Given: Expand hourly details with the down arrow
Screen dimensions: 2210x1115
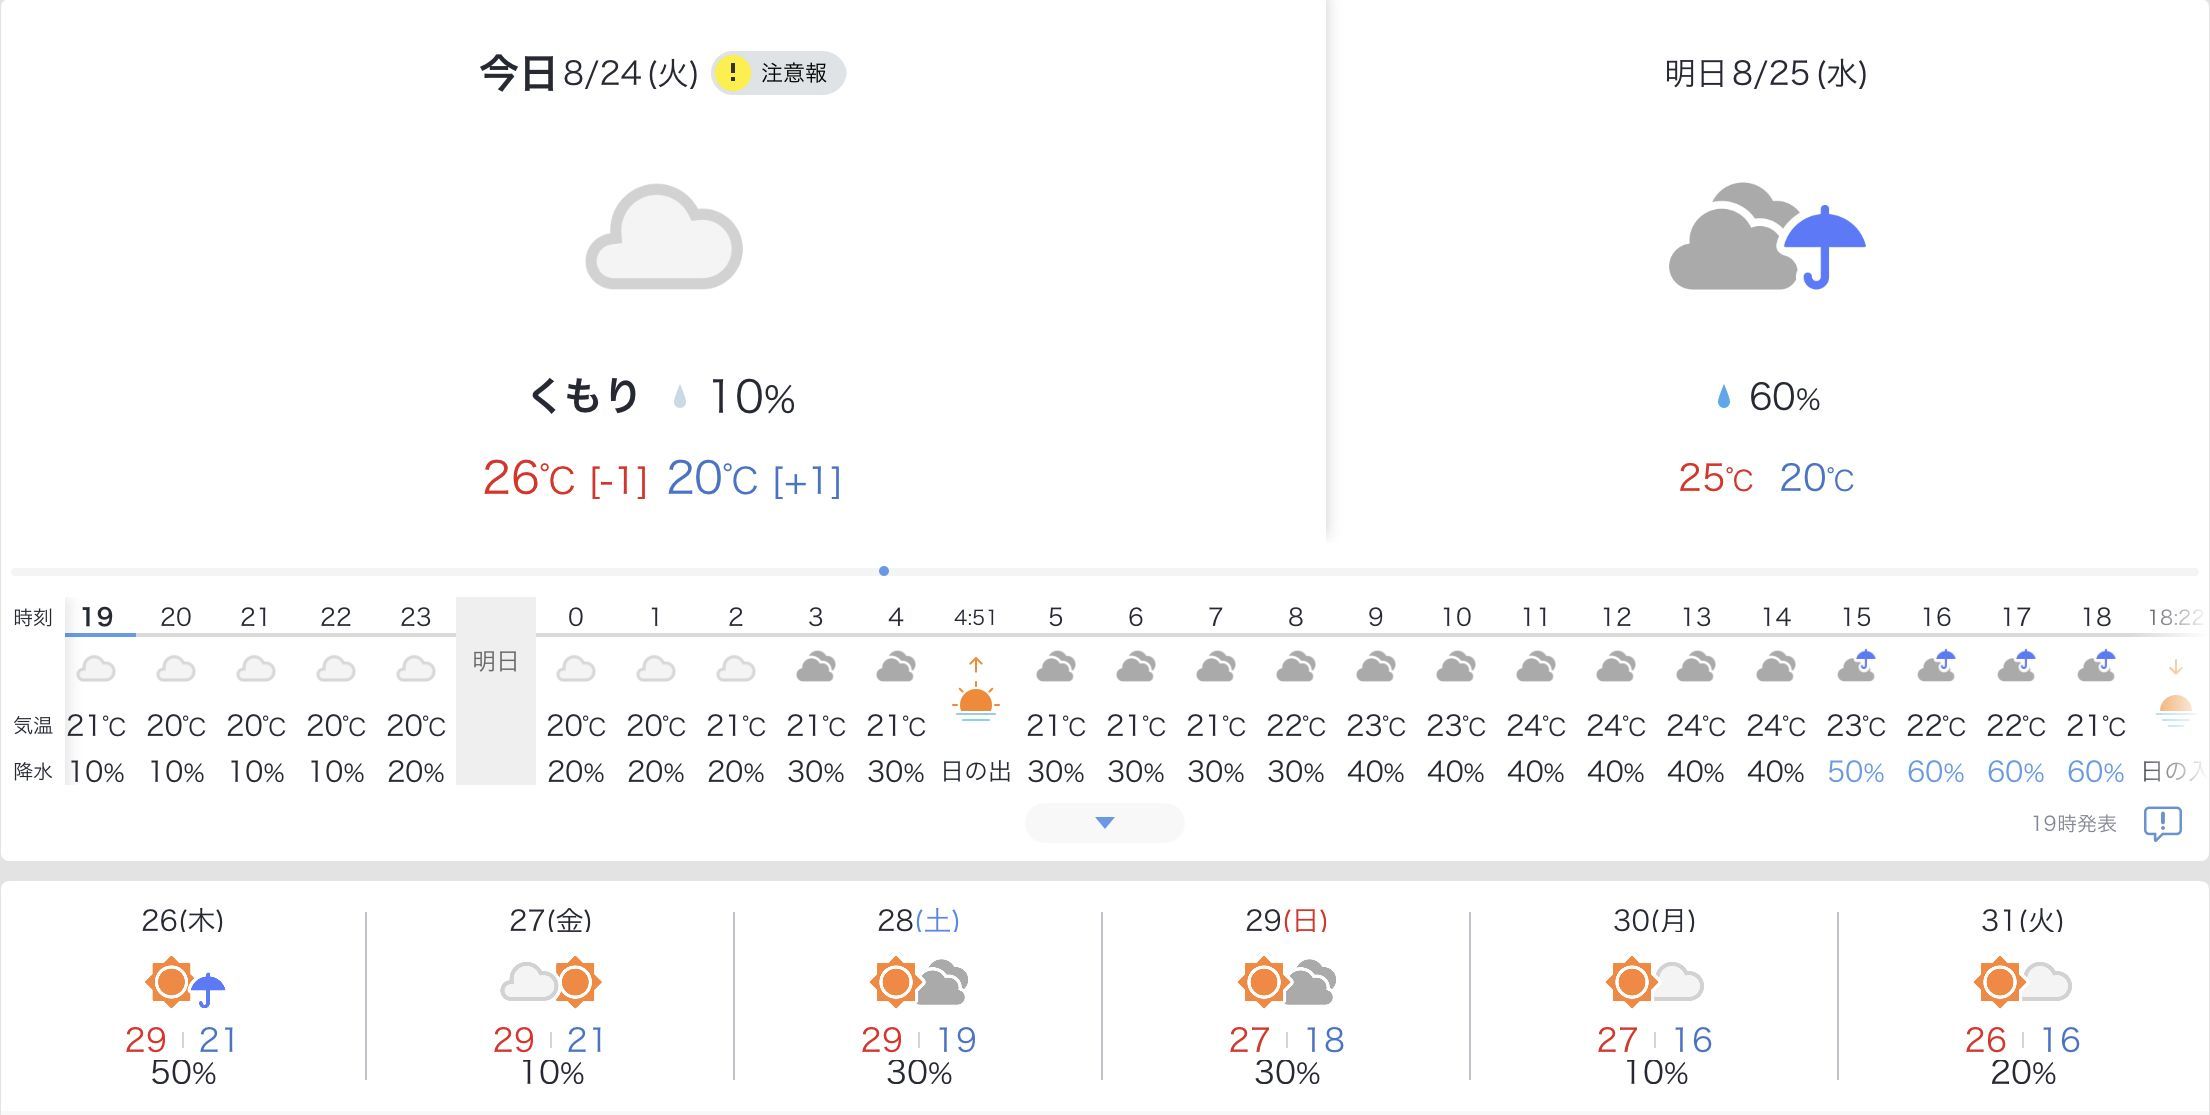Looking at the screenshot, I should click(1105, 823).
